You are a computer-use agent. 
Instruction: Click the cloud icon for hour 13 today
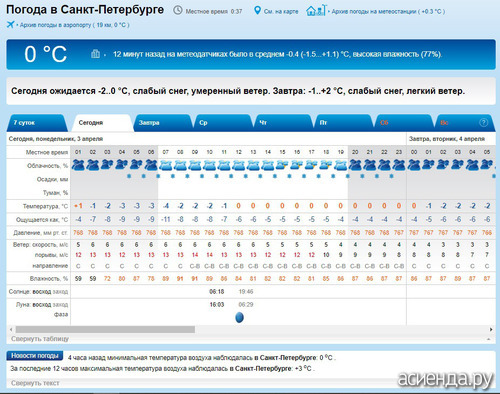click(x=253, y=165)
